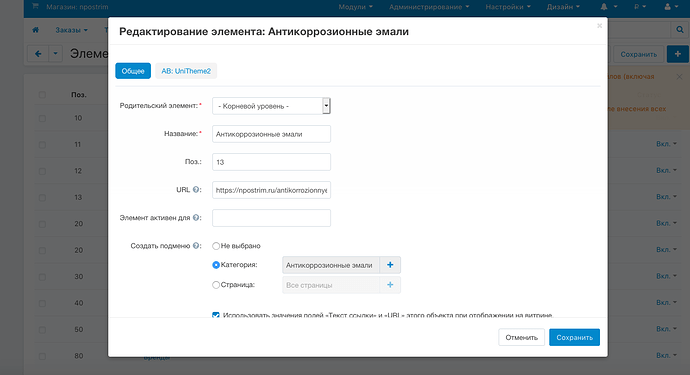Image resolution: width=690 pixels, height=375 pixels.
Task: Open the Заказы dropdown menu
Action: (71, 30)
